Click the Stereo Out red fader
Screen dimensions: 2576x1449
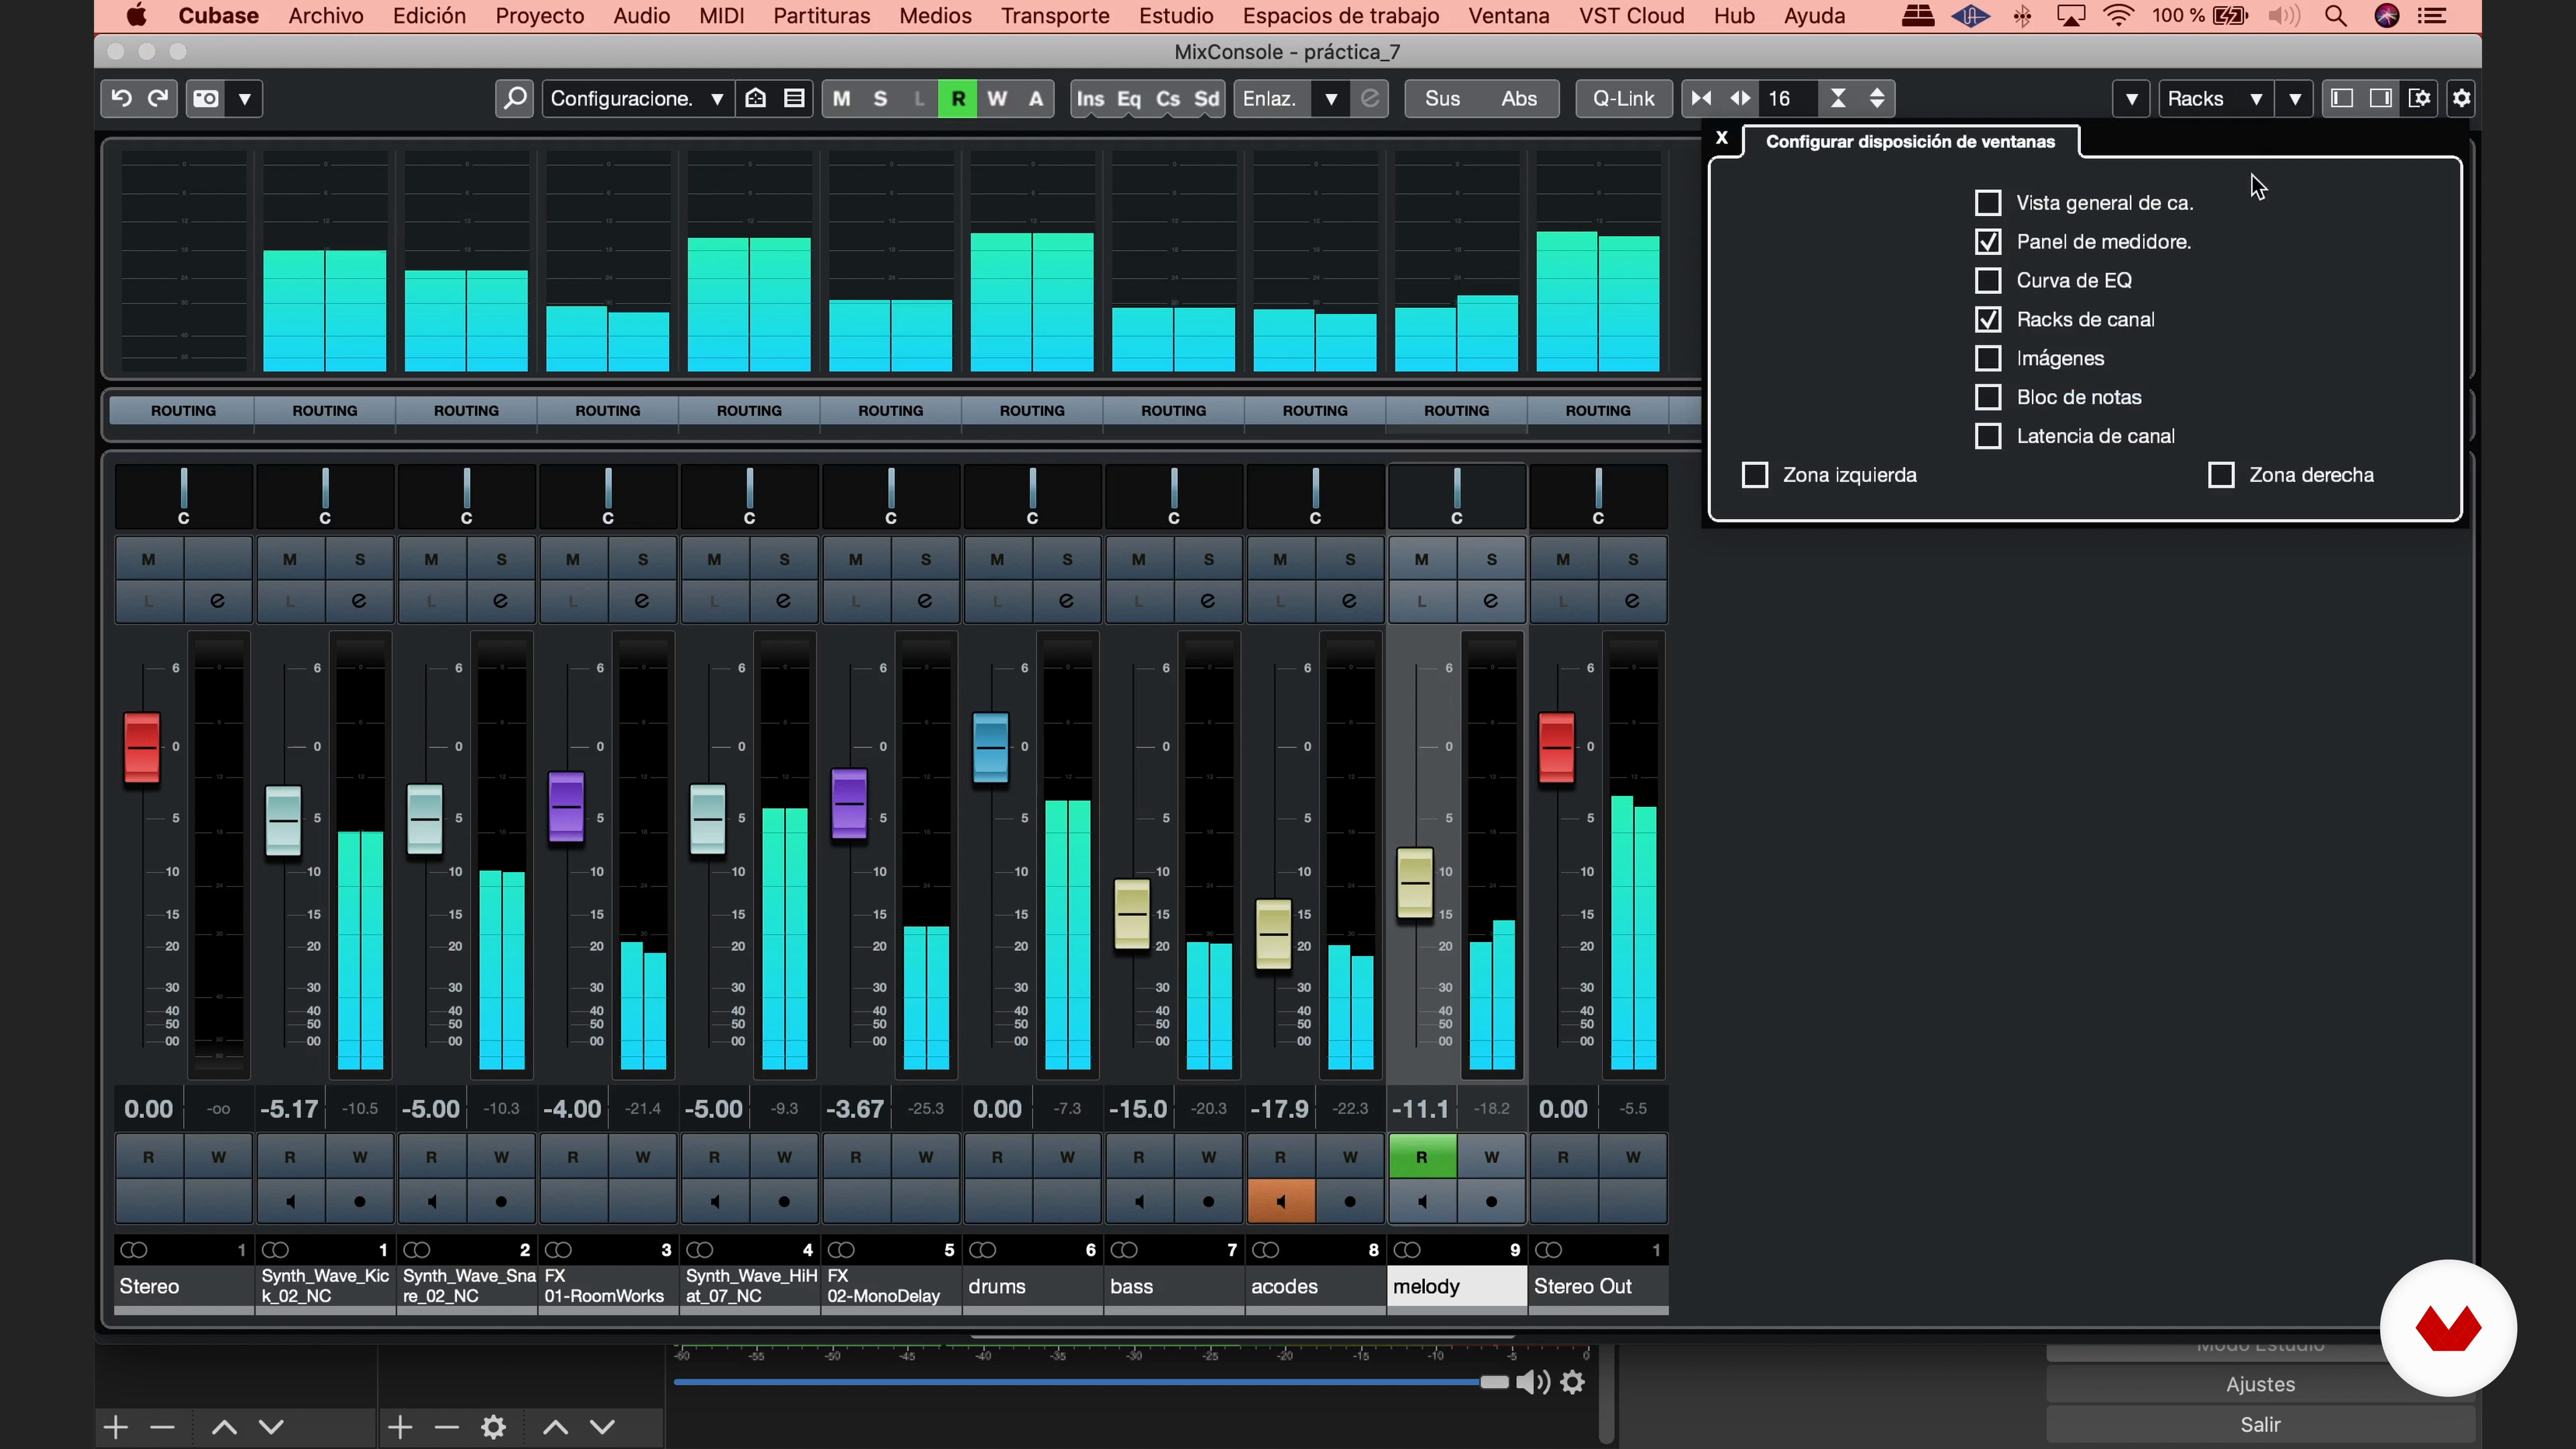[x=1557, y=747]
